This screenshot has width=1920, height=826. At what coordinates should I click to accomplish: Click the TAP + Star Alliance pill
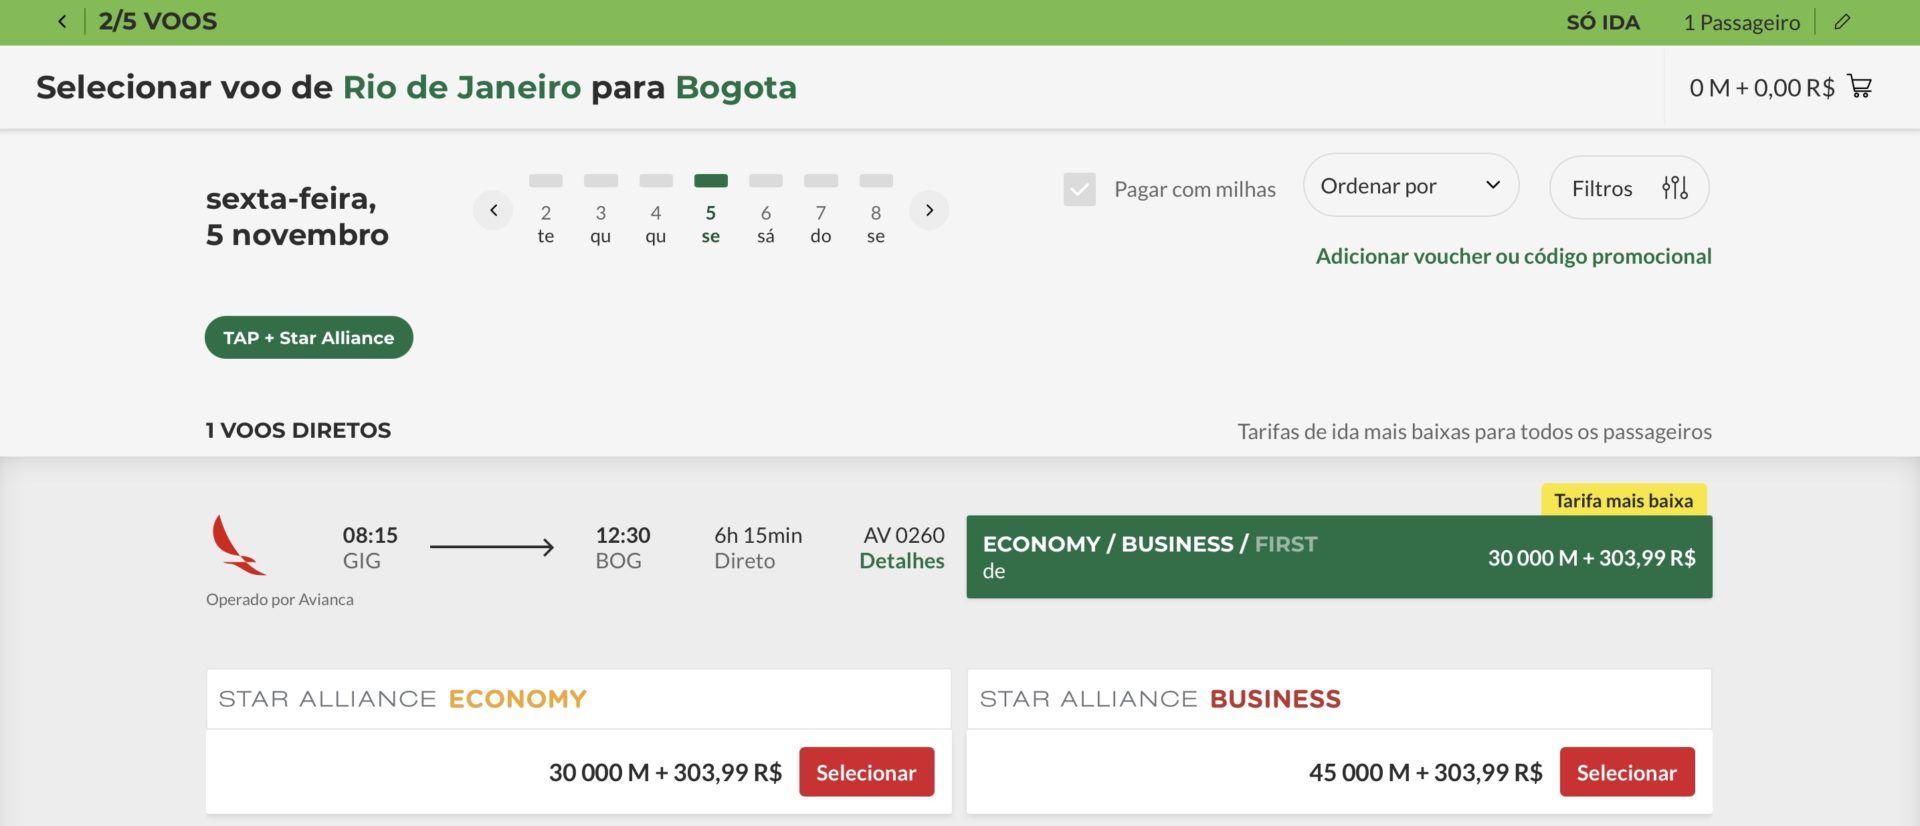click(309, 338)
